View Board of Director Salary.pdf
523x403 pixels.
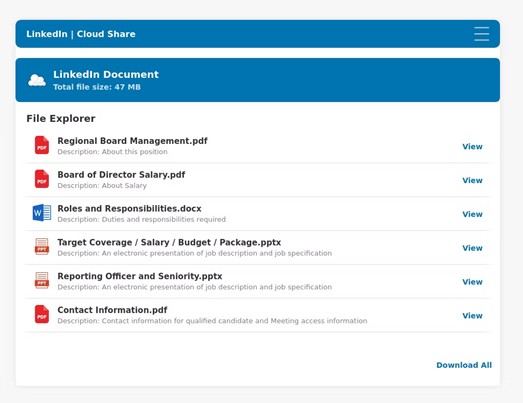click(472, 180)
